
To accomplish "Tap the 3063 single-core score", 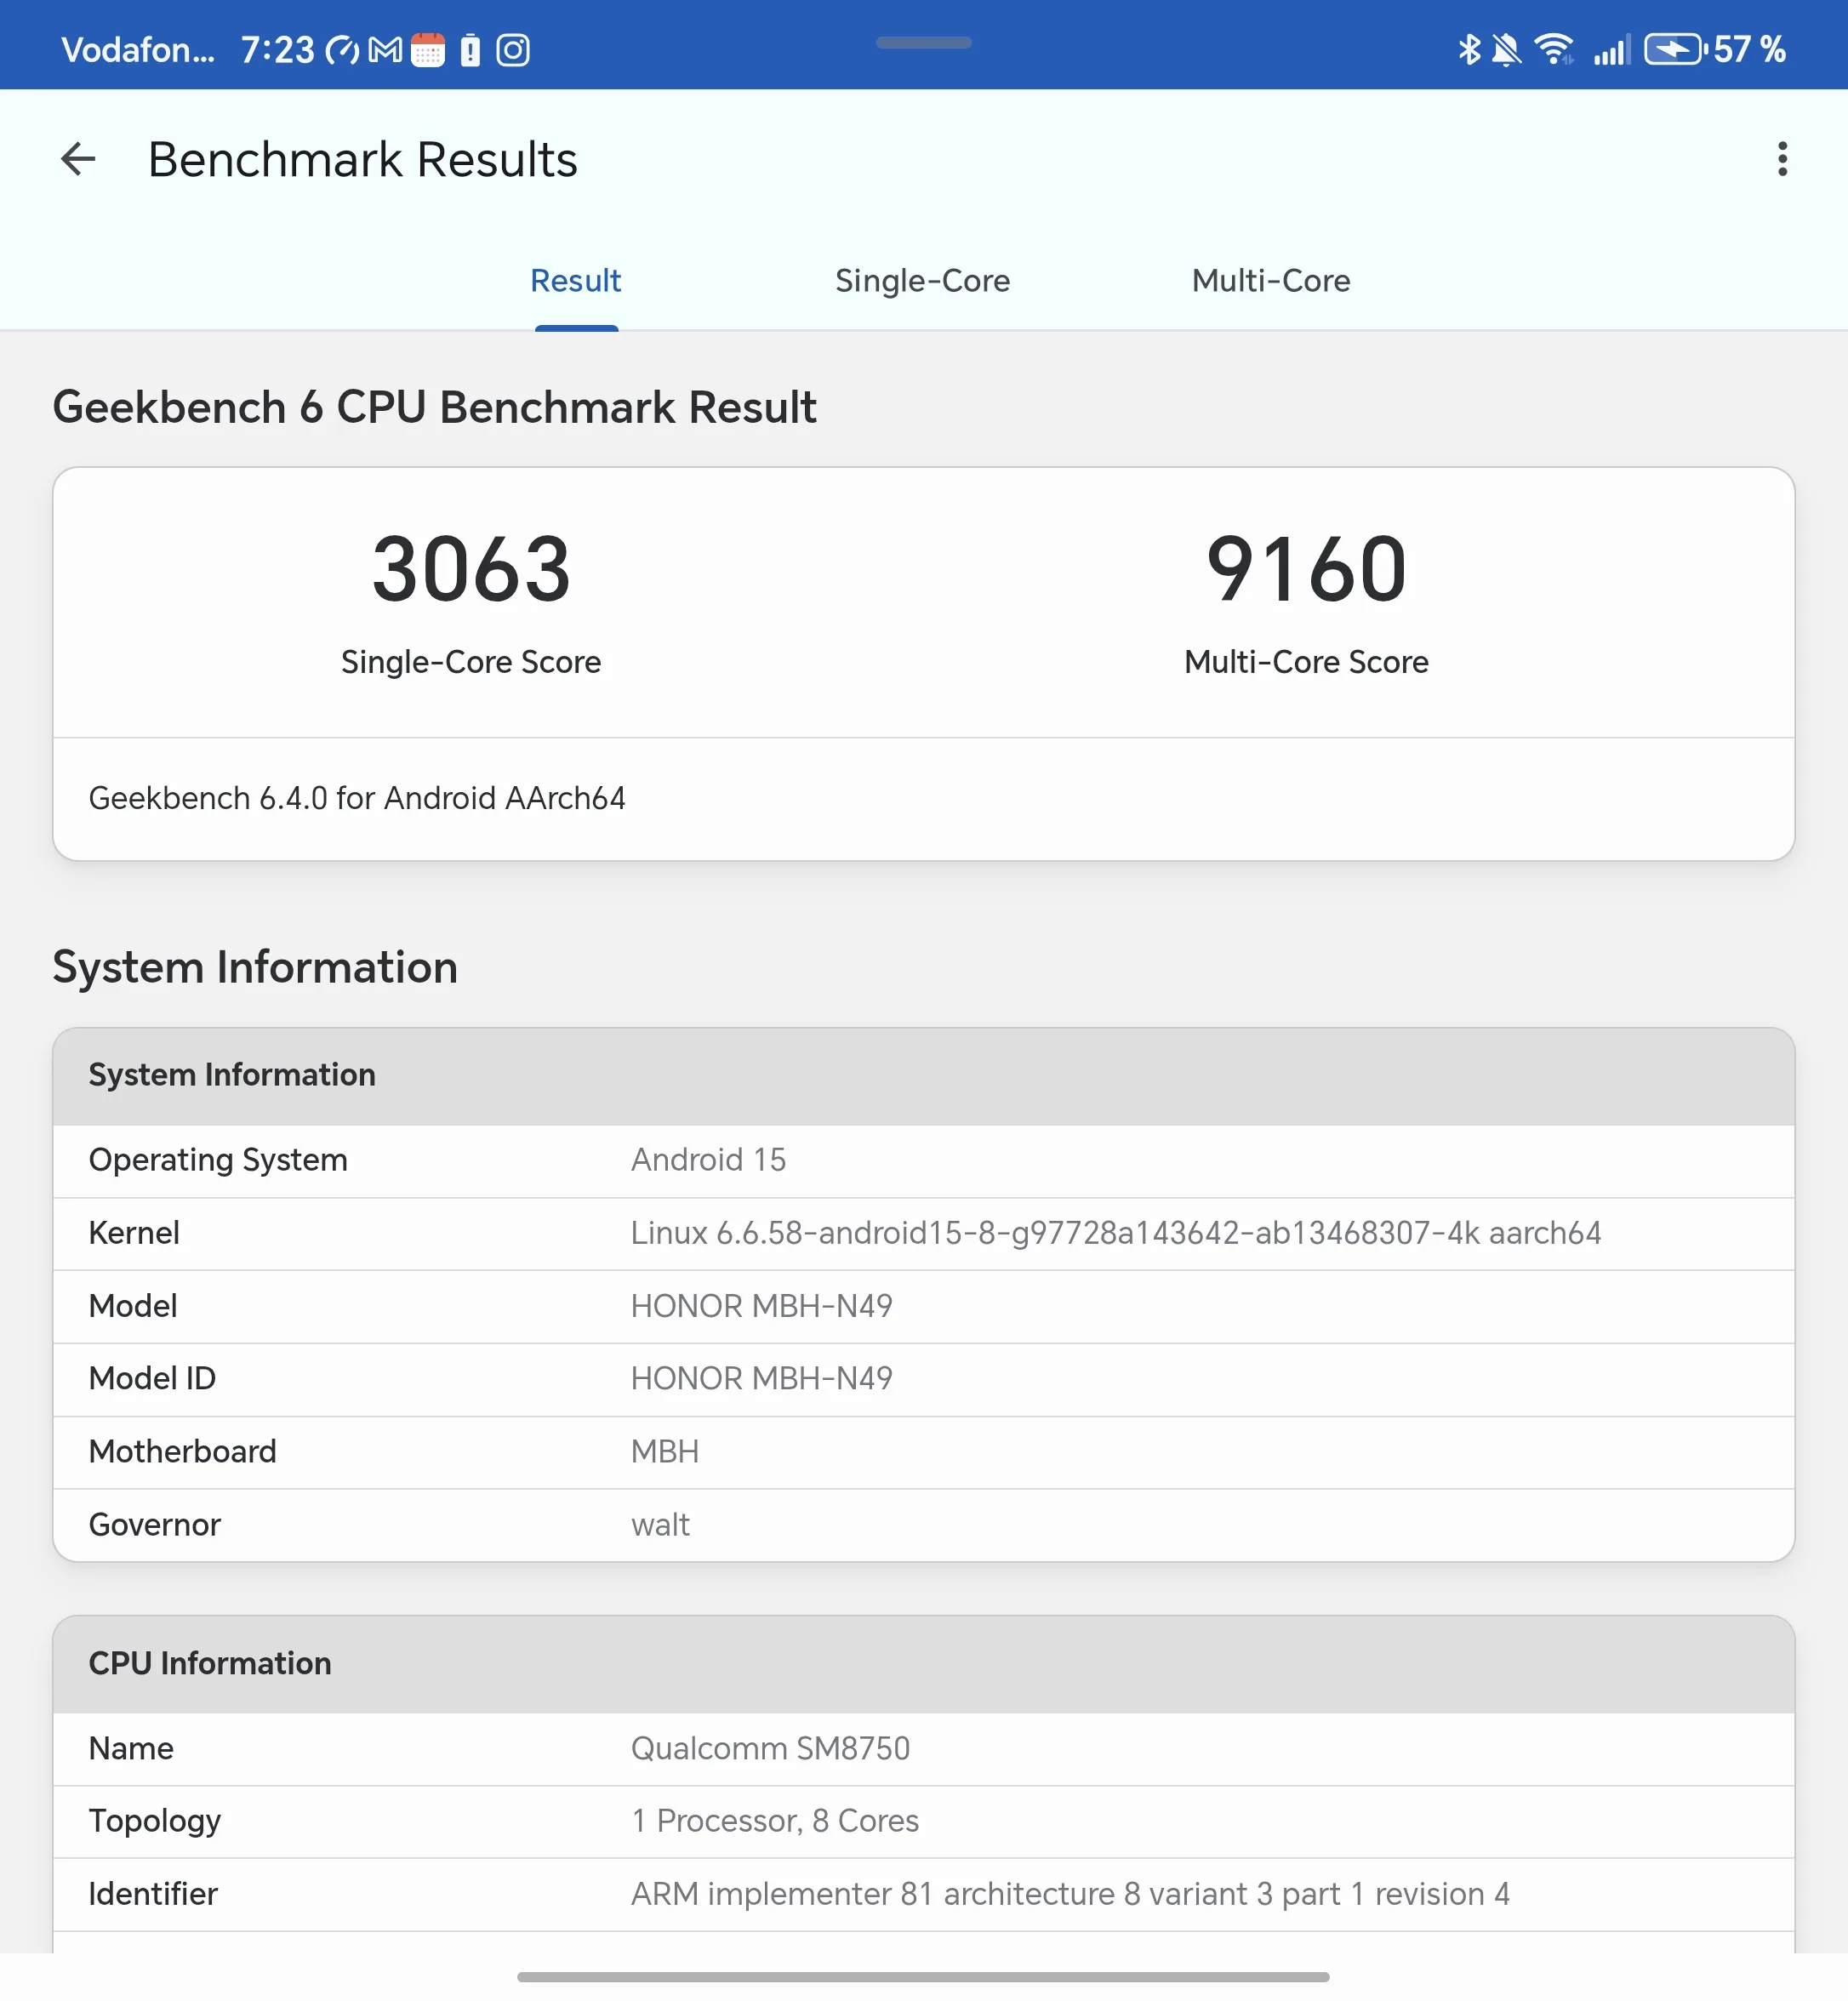I will tap(471, 570).
